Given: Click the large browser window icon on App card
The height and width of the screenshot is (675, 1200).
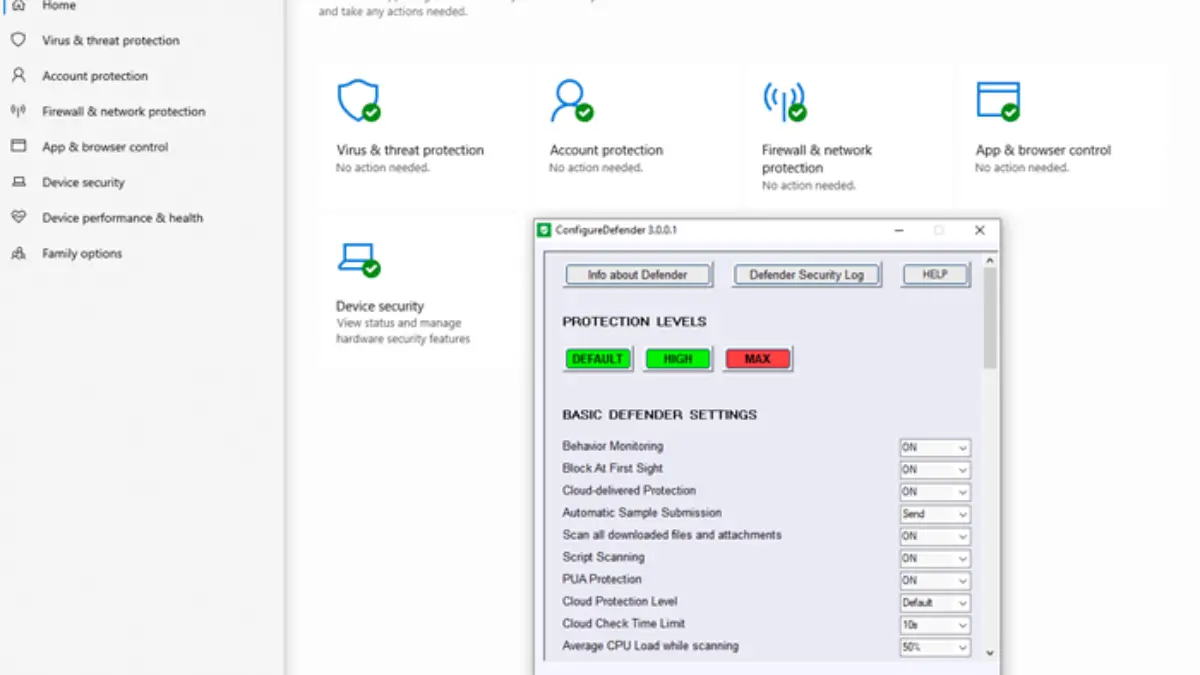Looking at the screenshot, I should [998, 101].
